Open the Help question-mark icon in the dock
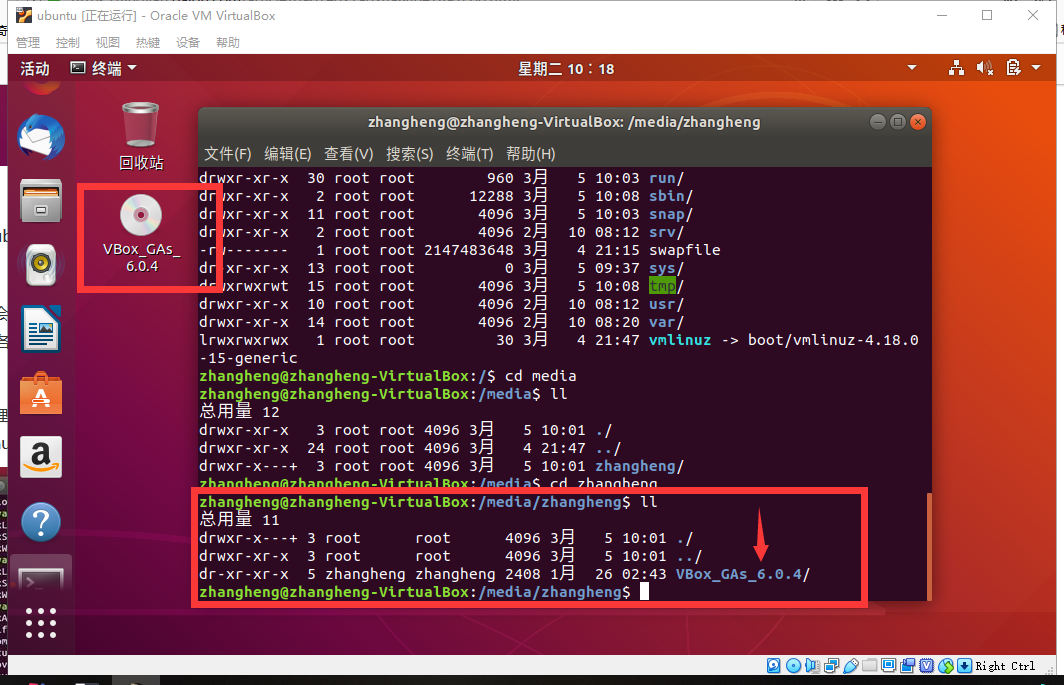Image resolution: width=1064 pixels, height=685 pixels. pyautogui.click(x=41, y=521)
